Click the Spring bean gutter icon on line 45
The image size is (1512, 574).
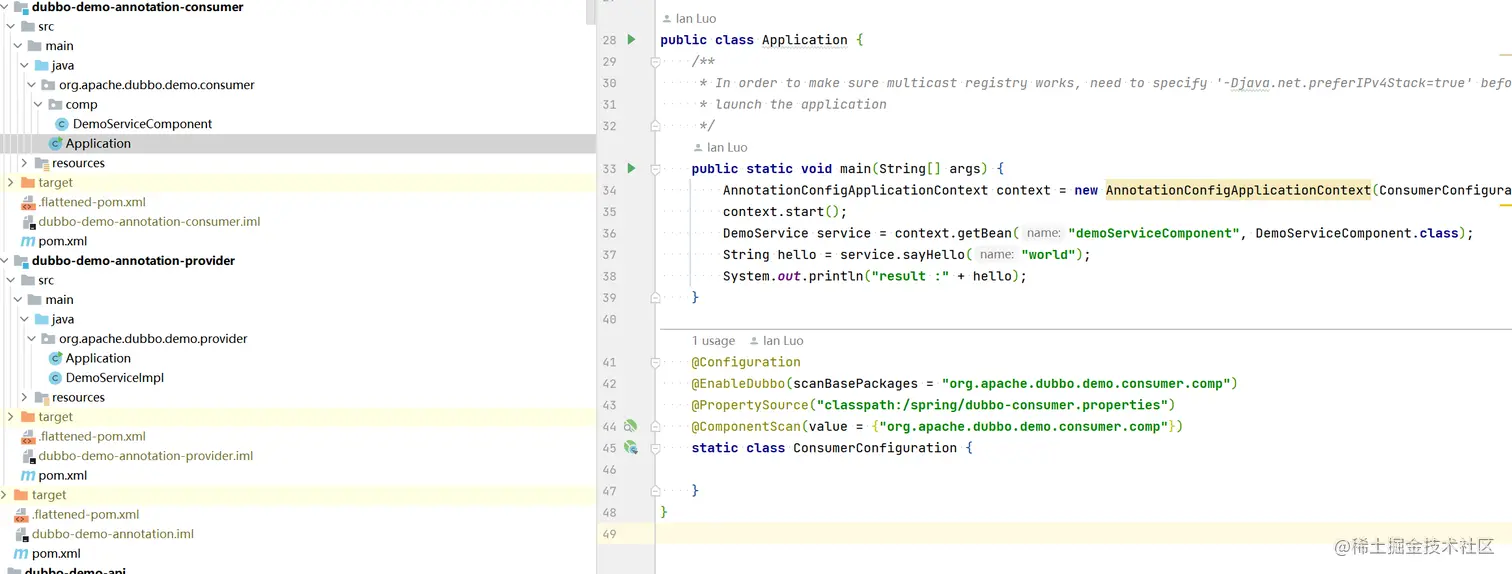[630, 447]
